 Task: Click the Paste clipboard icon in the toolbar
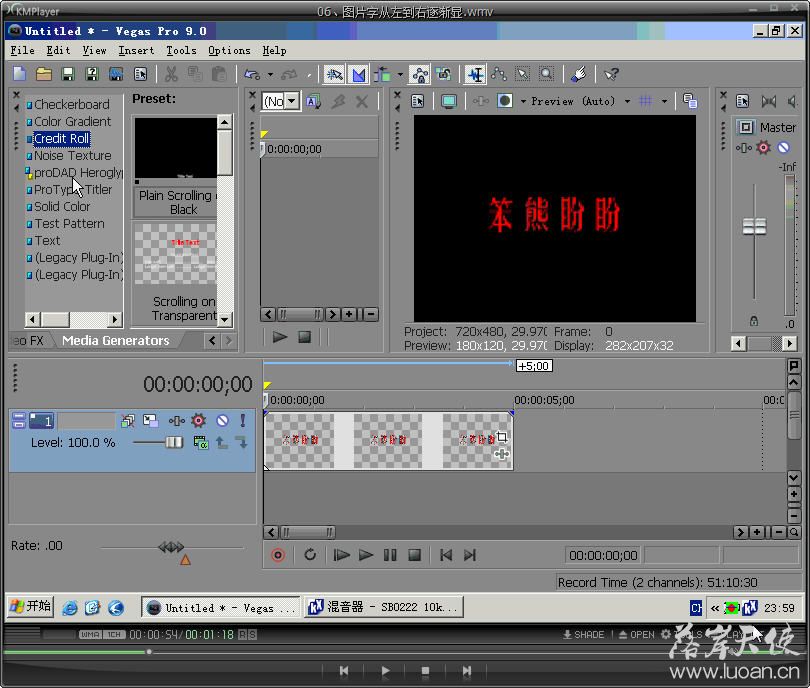point(219,74)
